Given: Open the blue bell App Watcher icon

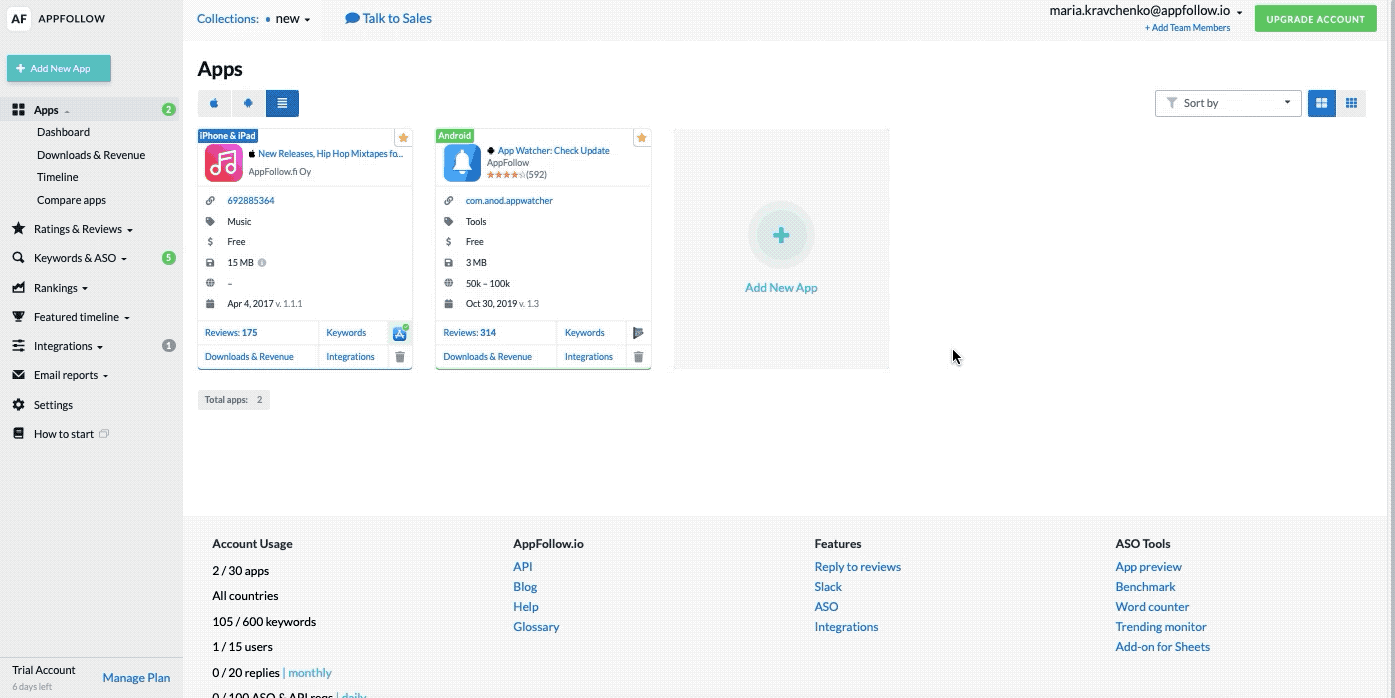Looking at the screenshot, I should tap(462, 163).
